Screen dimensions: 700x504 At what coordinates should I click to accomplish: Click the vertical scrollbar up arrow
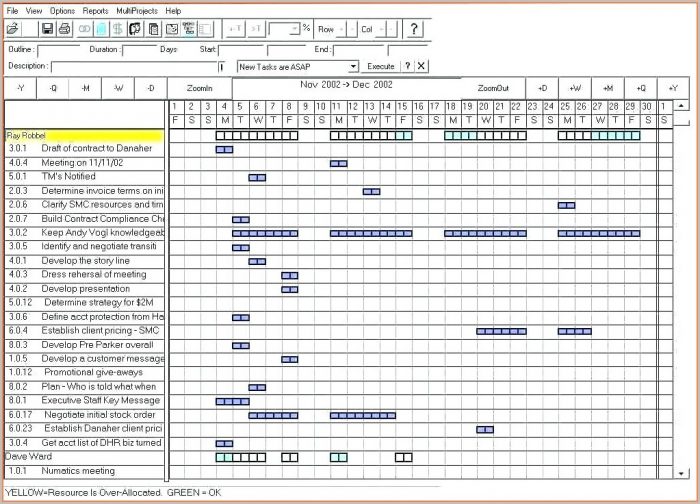[681, 106]
